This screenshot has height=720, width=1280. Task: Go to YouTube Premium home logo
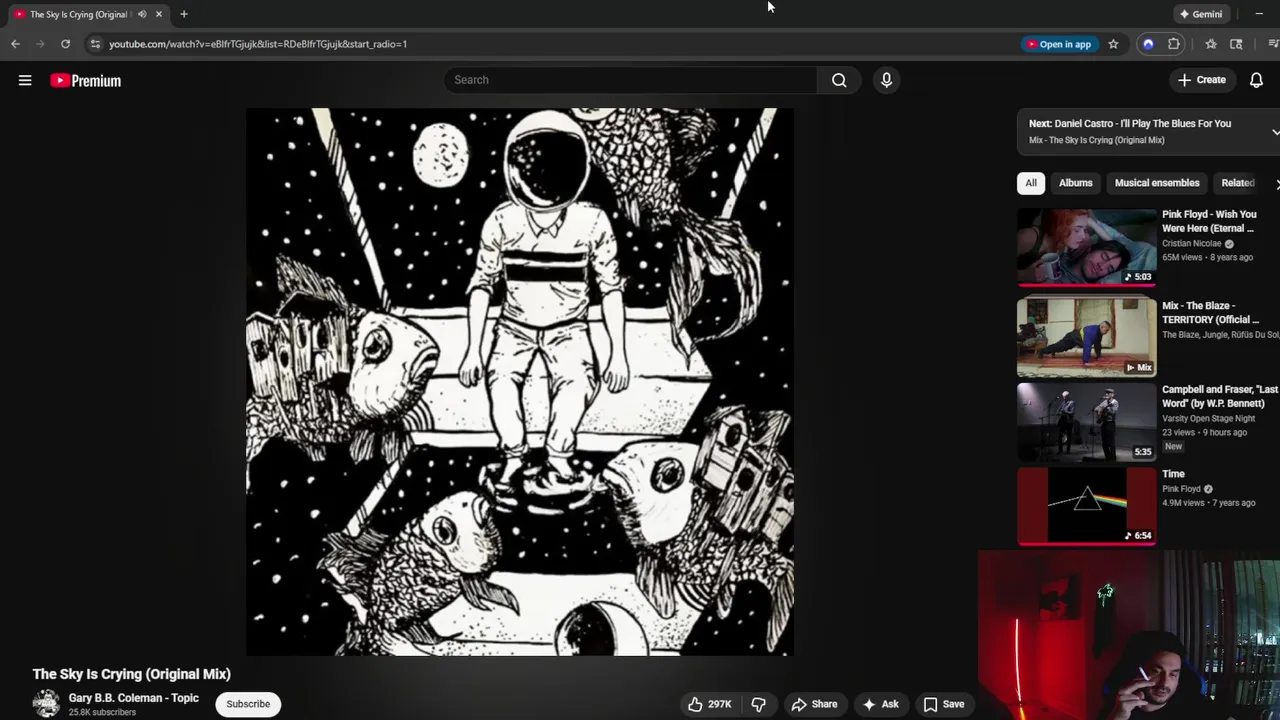click(86, 81)
